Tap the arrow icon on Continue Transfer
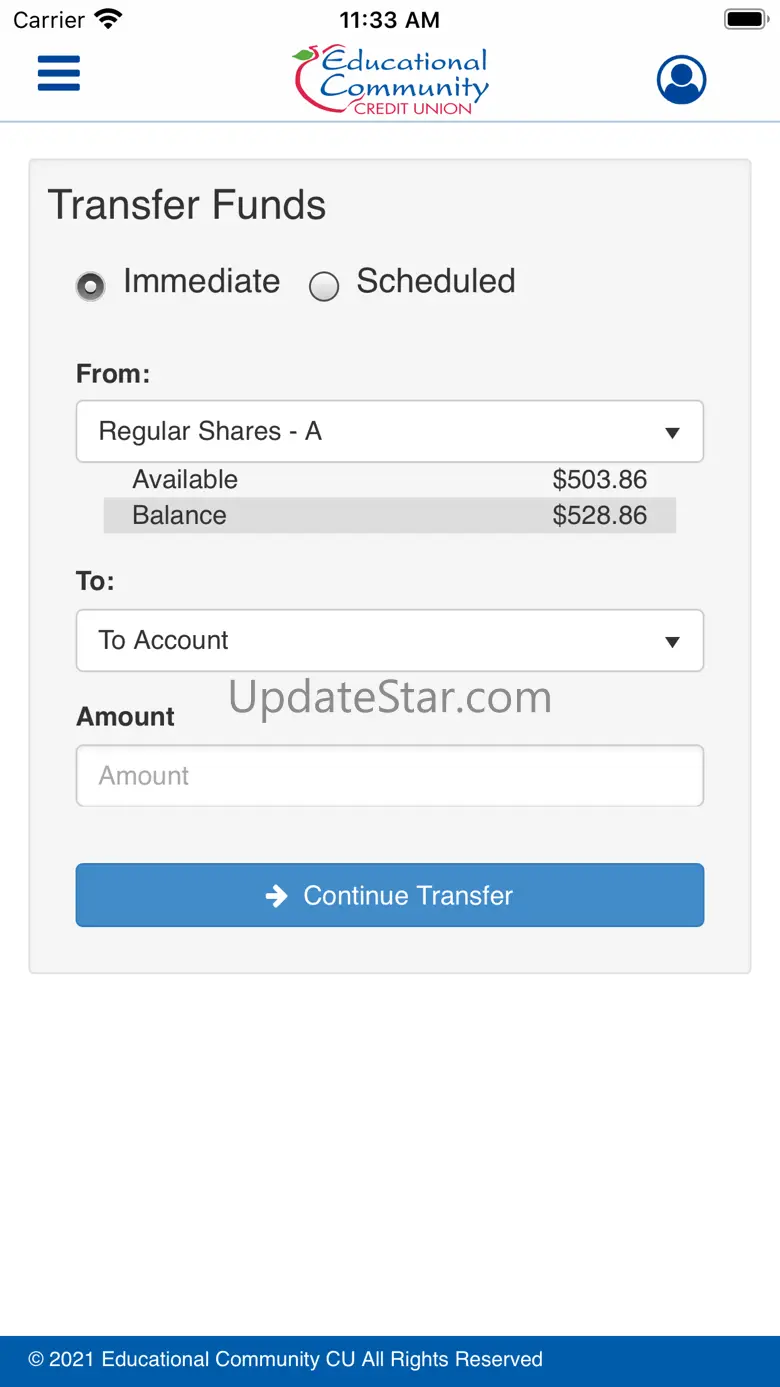Viewport: 780px width, 1387px height. tap(277, 896)
